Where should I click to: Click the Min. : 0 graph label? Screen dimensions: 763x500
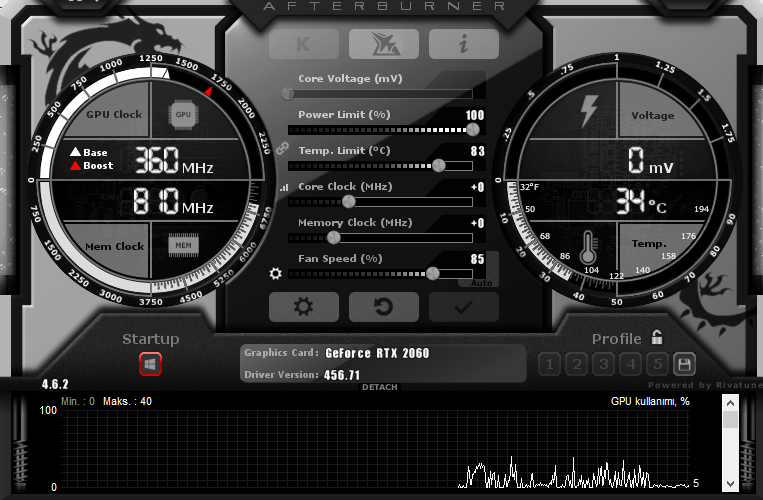click(x=78, y=401)
